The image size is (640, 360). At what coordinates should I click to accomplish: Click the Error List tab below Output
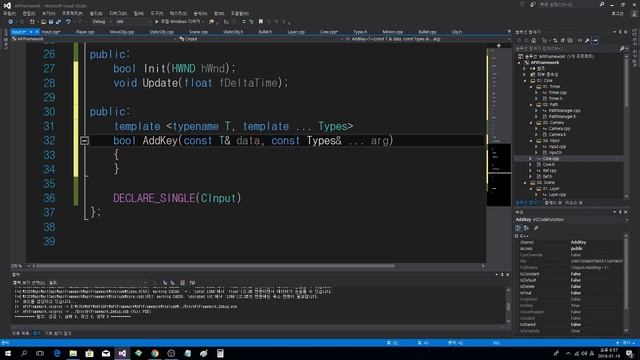[x=20, y=333]
